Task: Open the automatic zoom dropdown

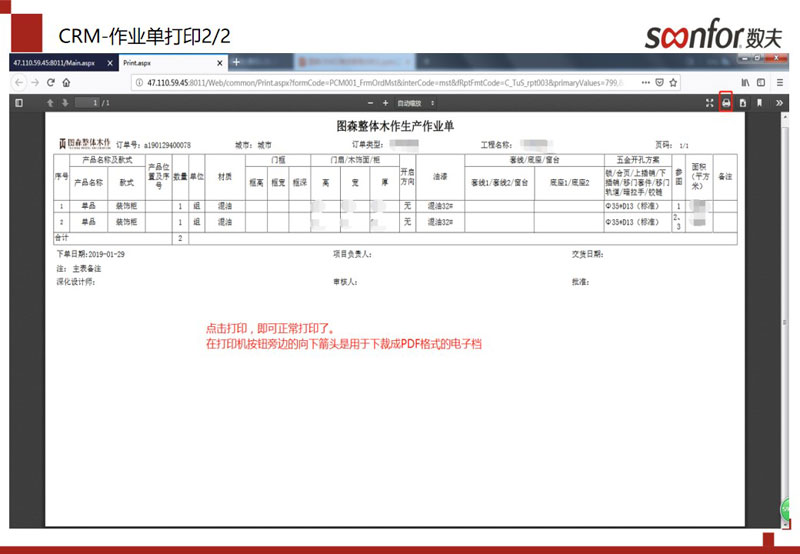Action: [x=415, y=103]
